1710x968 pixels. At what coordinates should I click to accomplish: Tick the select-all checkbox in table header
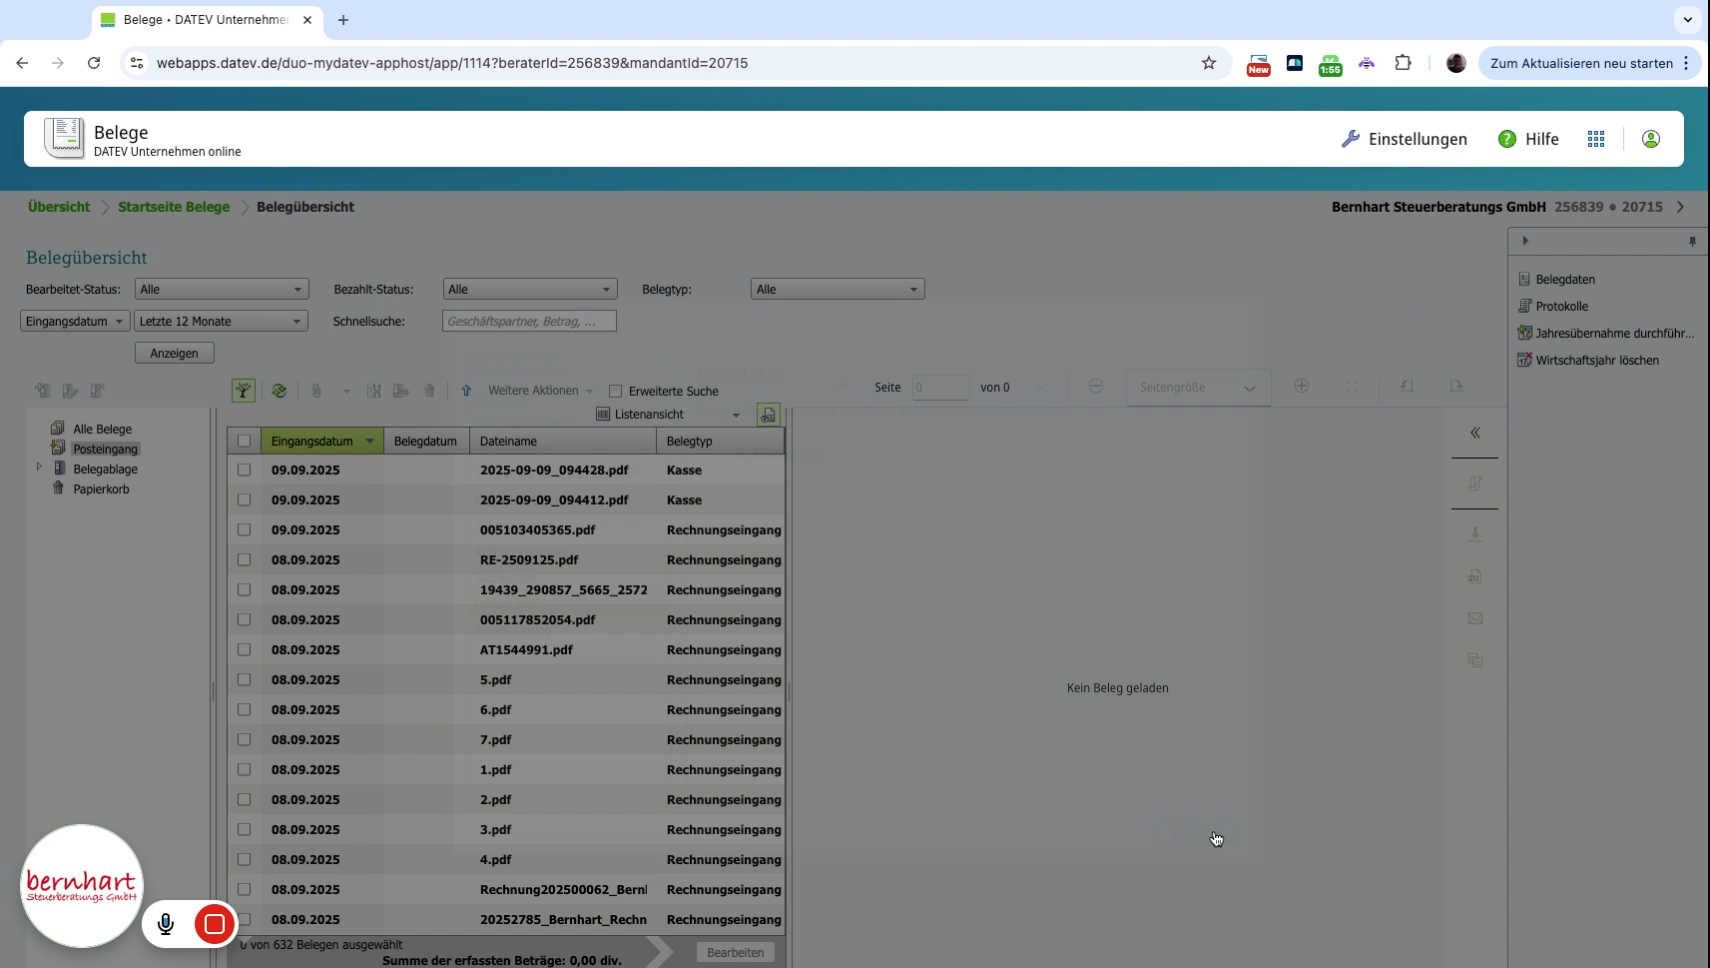[x=244, y=441]
